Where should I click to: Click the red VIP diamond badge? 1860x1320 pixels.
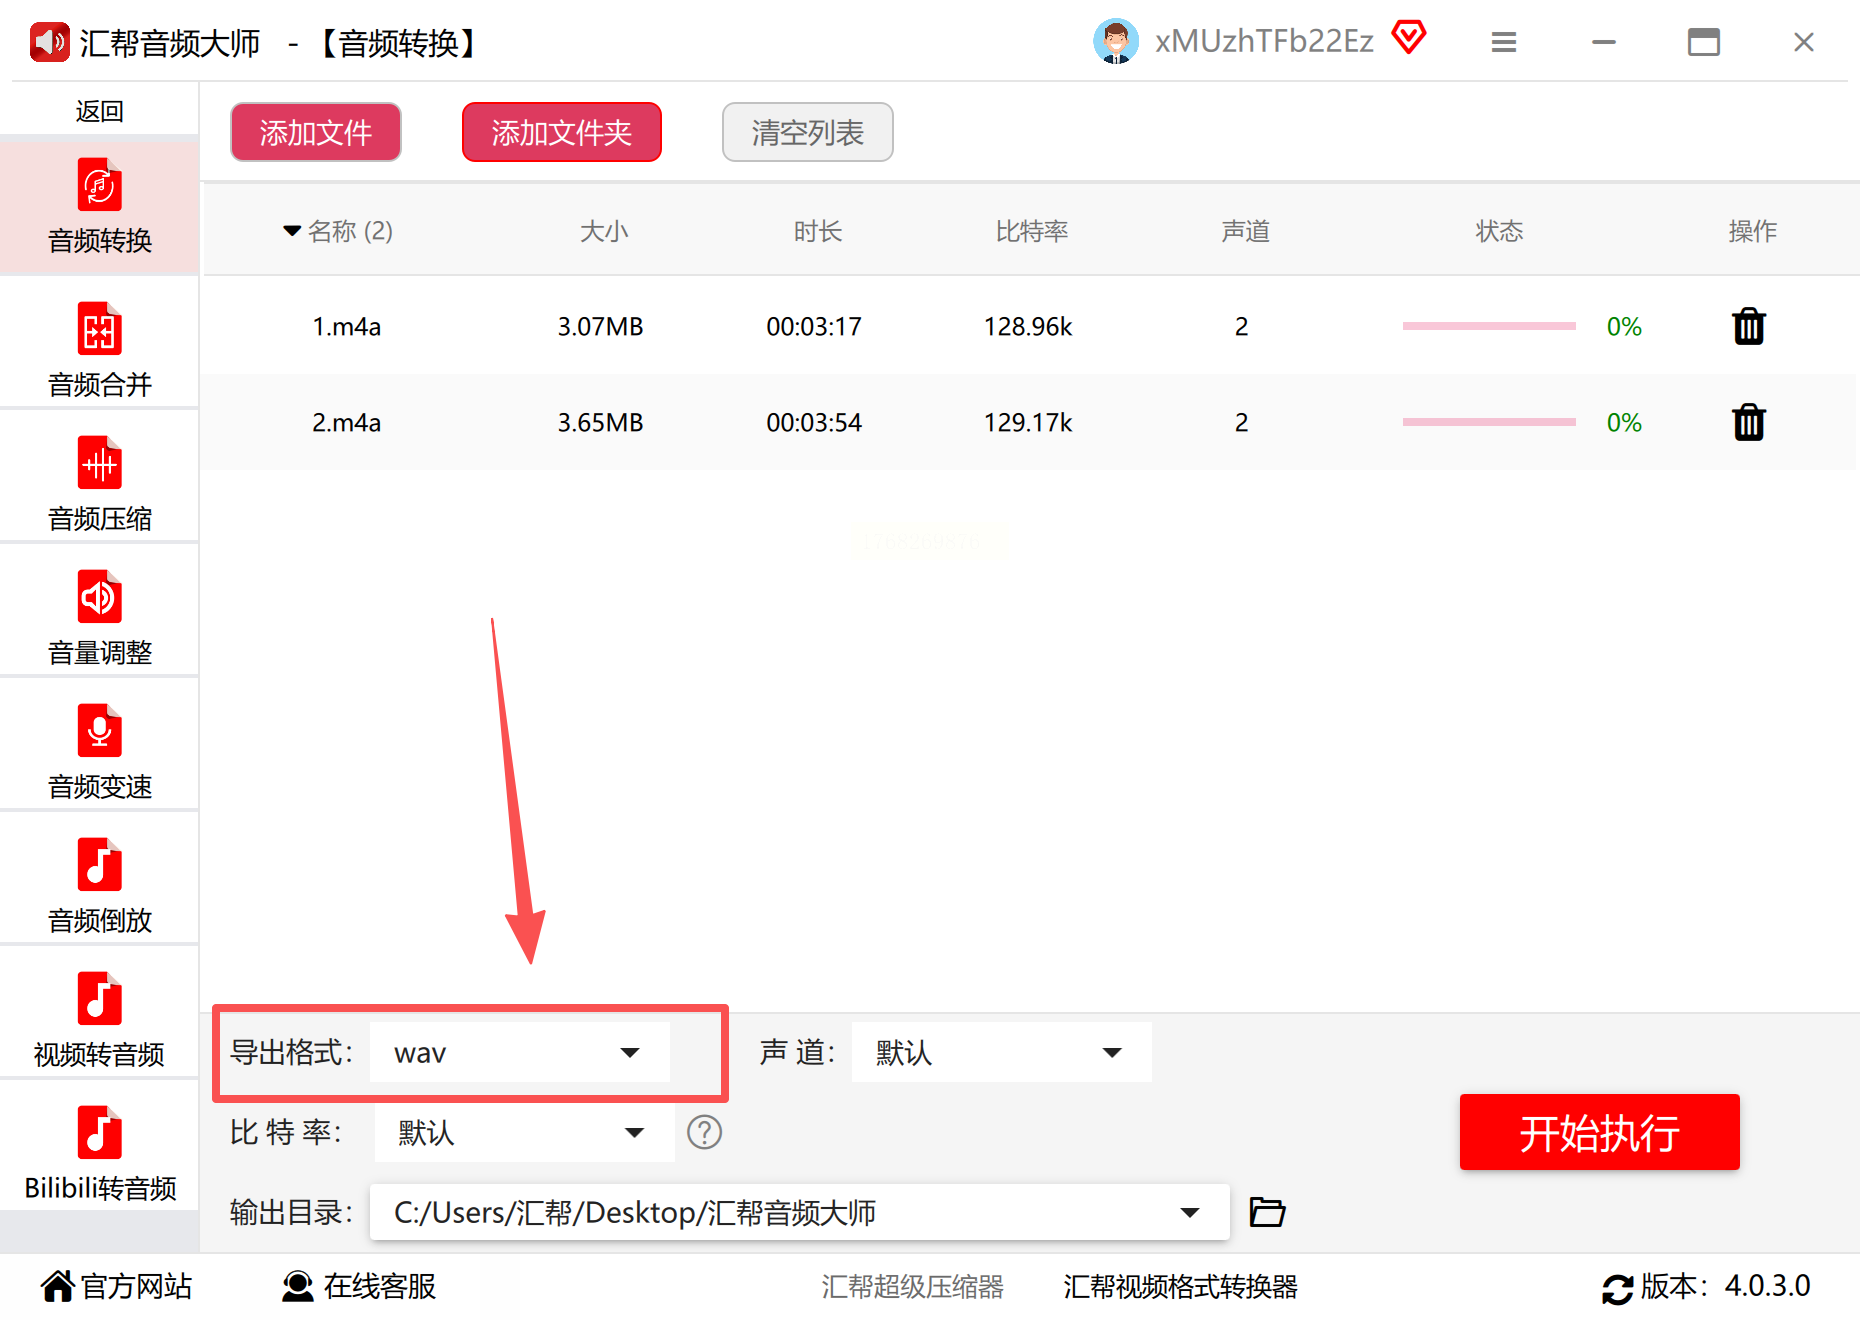1409,39
